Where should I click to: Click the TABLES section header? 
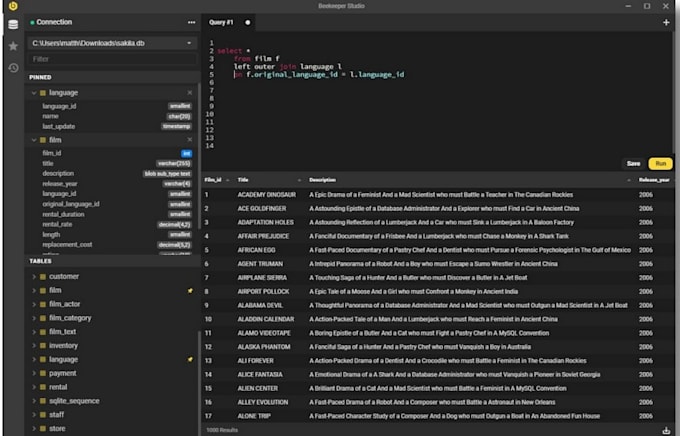point(40,261)
